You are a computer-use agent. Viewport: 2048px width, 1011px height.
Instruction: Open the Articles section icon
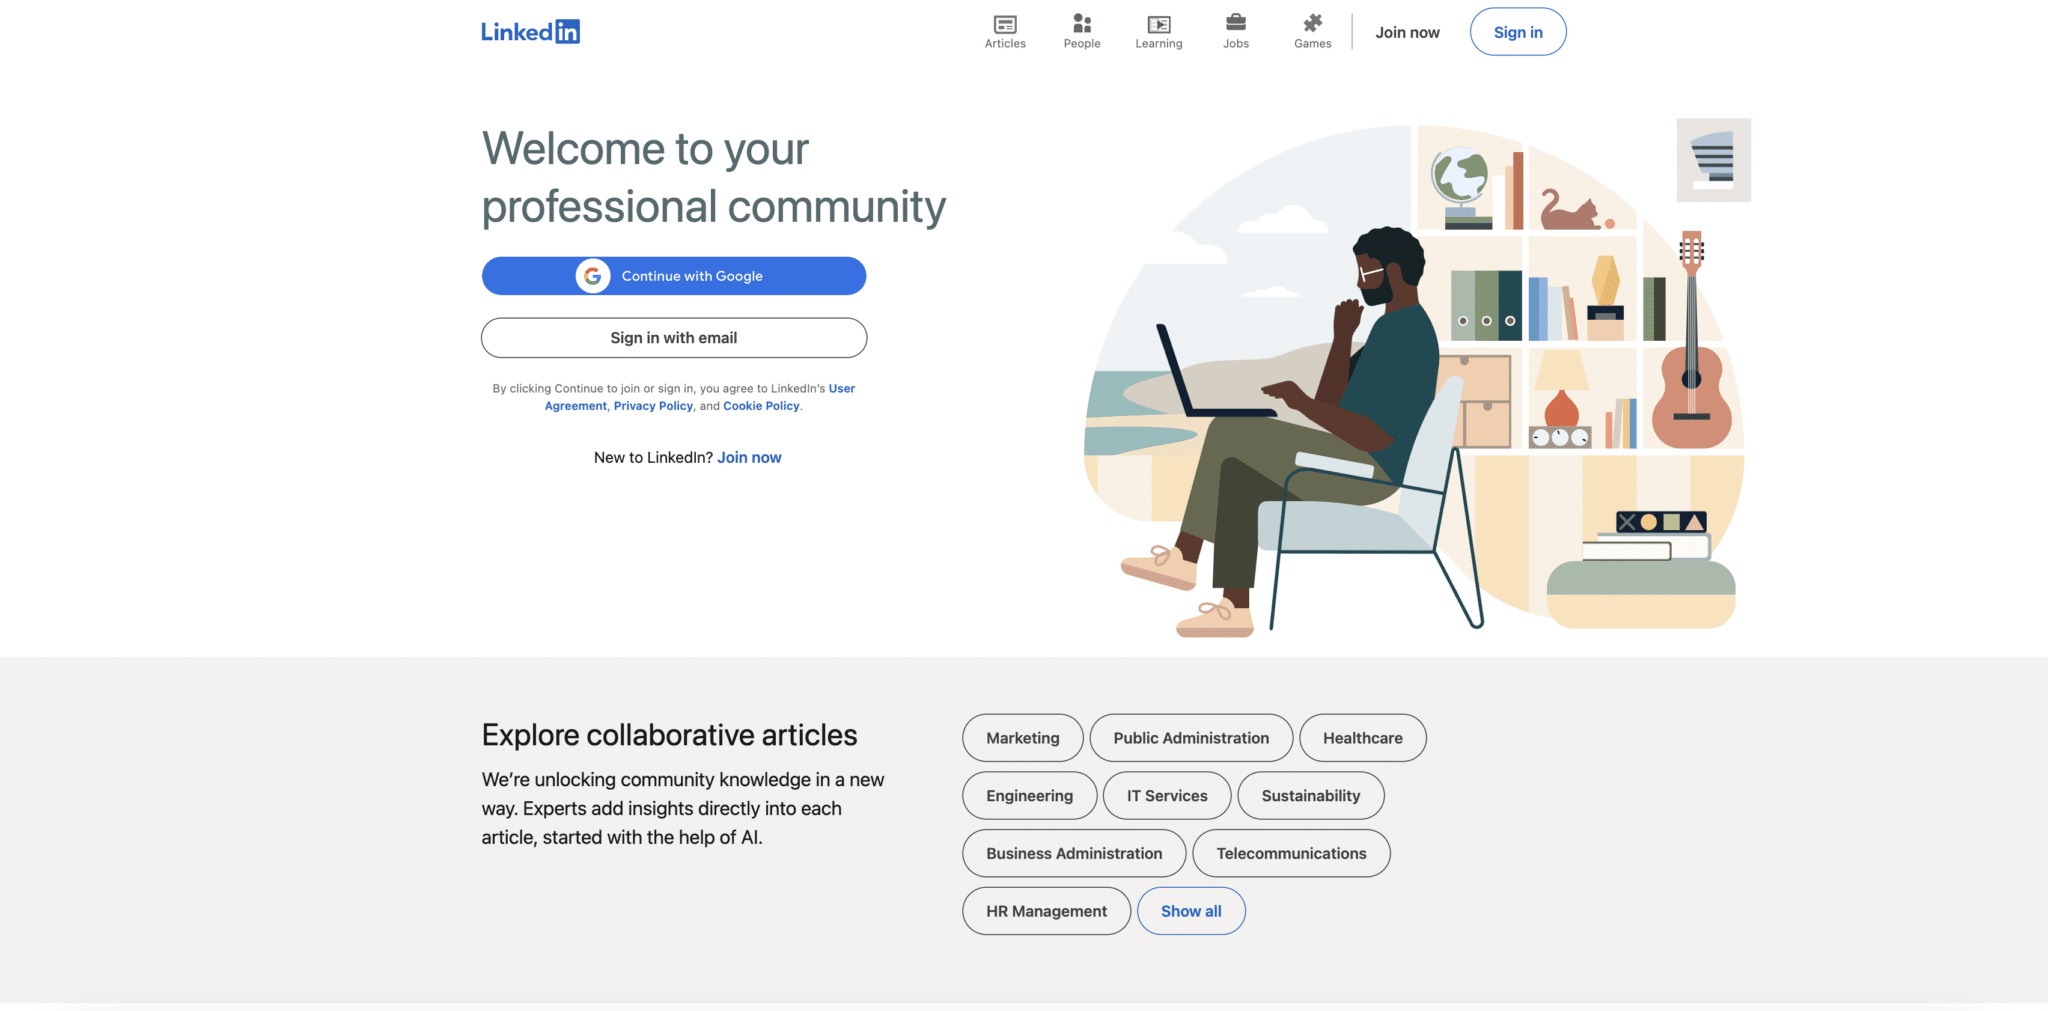click(1004, 24)
